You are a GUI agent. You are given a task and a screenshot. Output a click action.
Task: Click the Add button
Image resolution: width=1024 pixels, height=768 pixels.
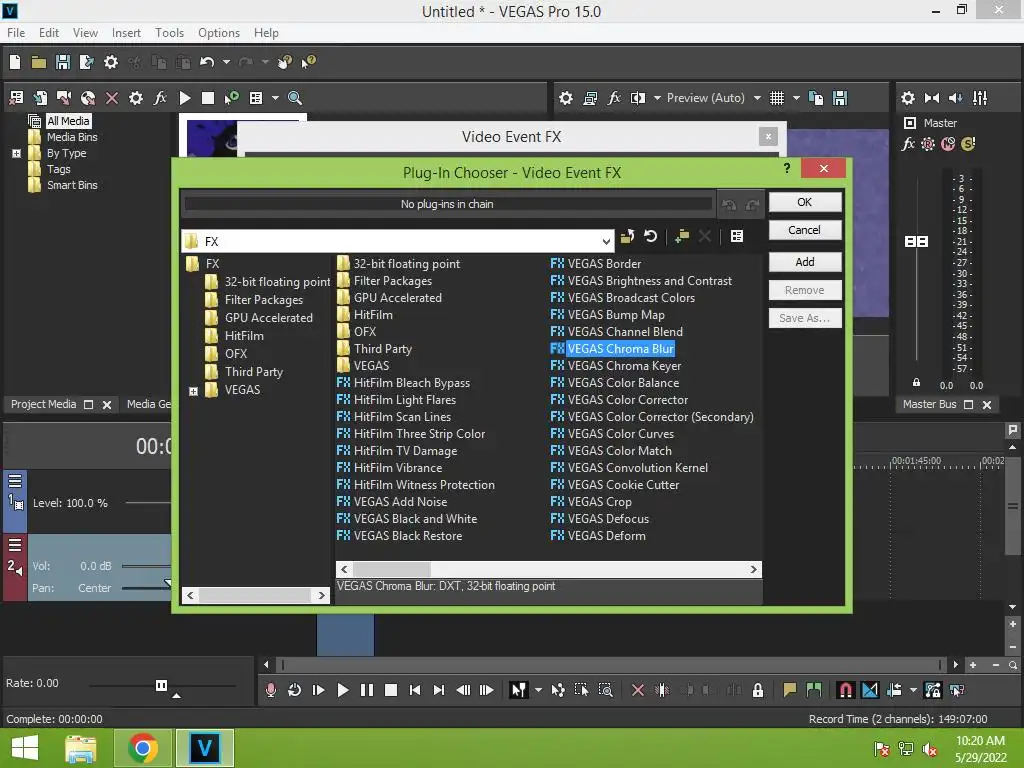tap(805, 262)
